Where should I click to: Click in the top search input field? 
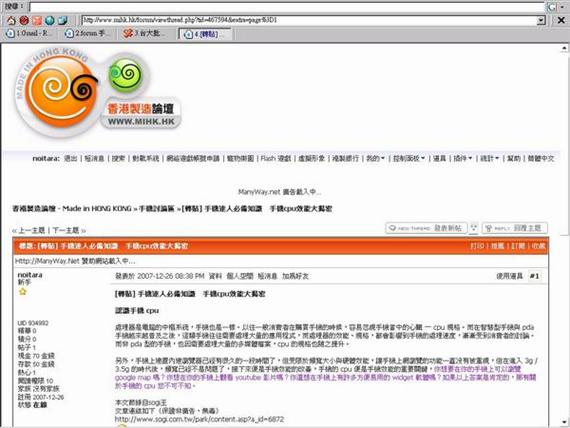pyautogui.click(x=286, y=7)
